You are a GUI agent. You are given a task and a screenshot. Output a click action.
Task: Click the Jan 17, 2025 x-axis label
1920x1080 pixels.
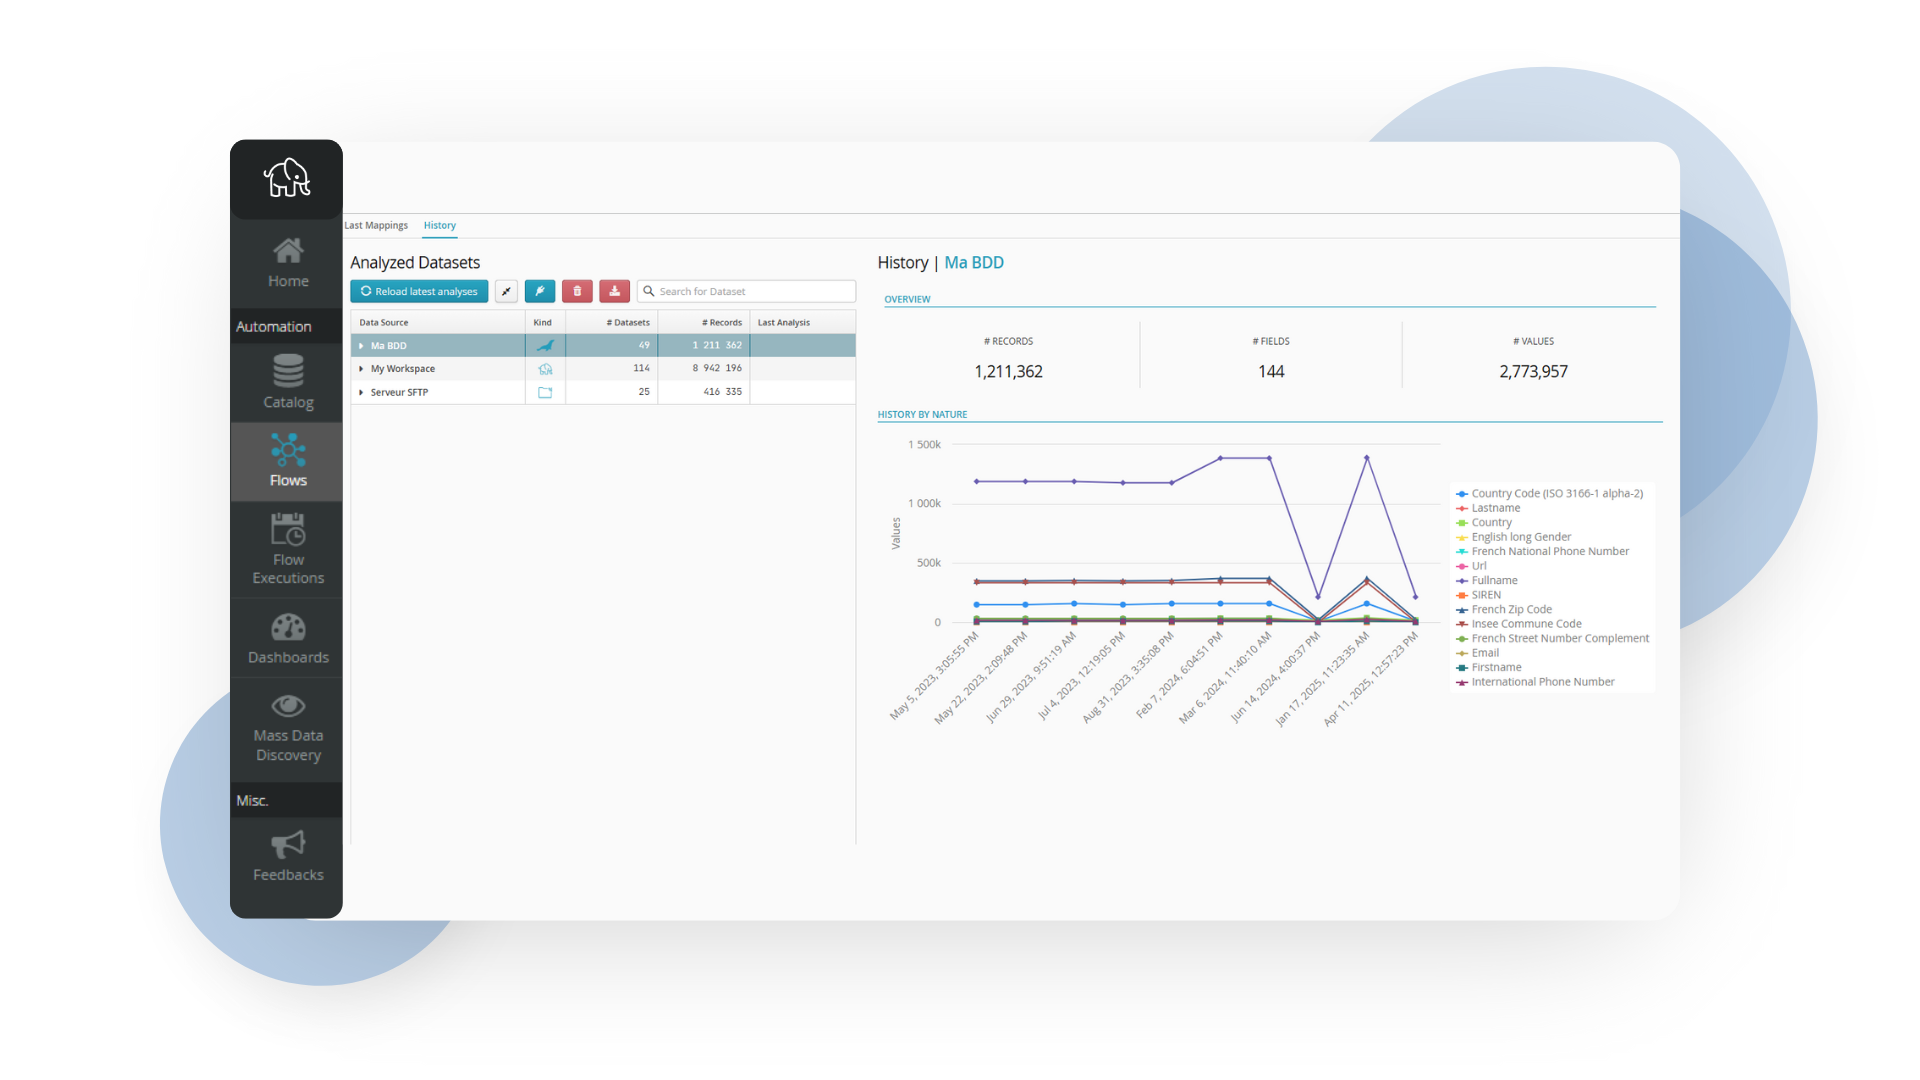[x=1322, y=679]
